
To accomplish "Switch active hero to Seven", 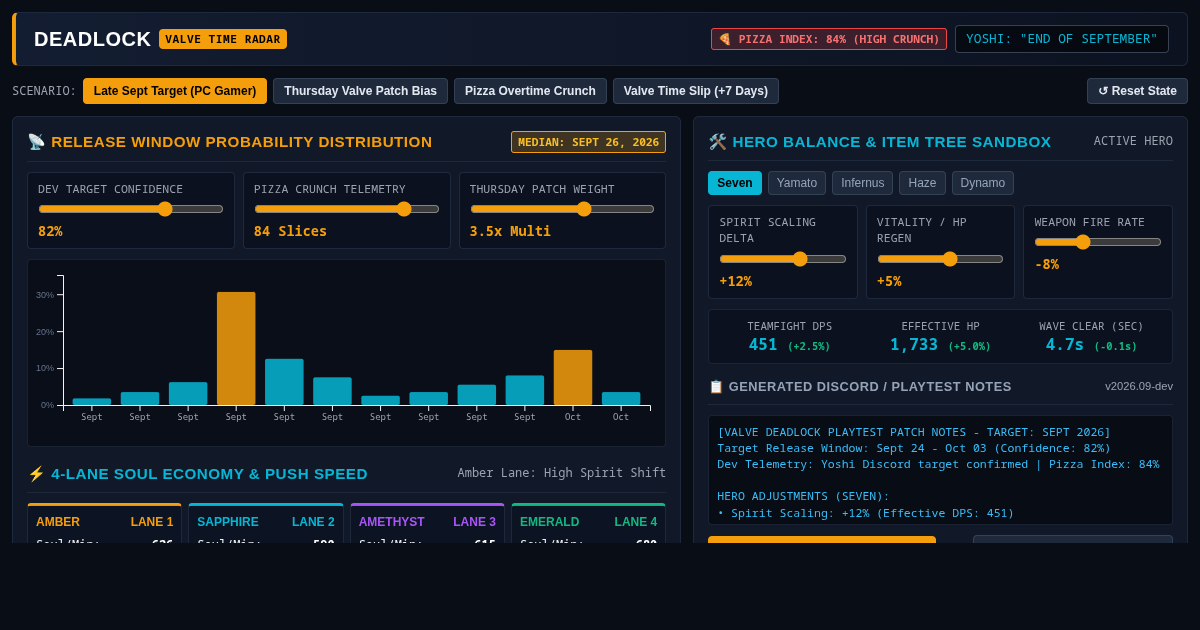I will click(735, 183).
